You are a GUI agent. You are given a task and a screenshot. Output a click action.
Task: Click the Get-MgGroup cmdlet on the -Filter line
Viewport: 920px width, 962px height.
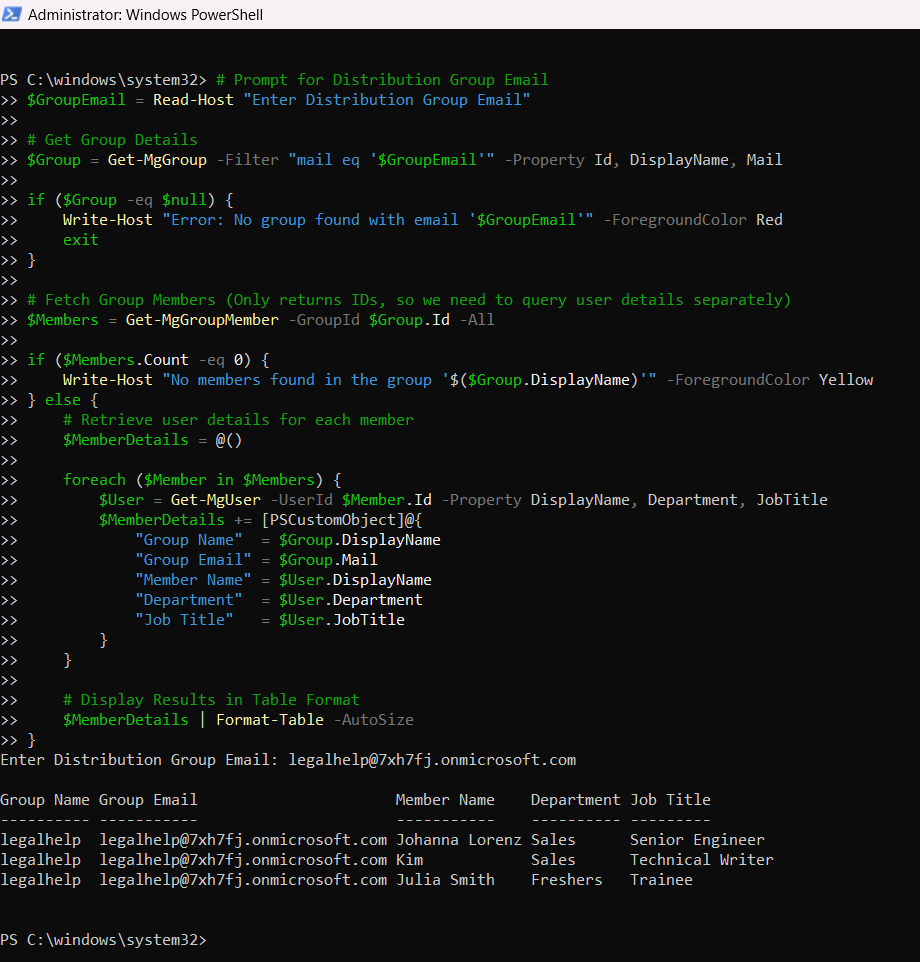point(157,160)
